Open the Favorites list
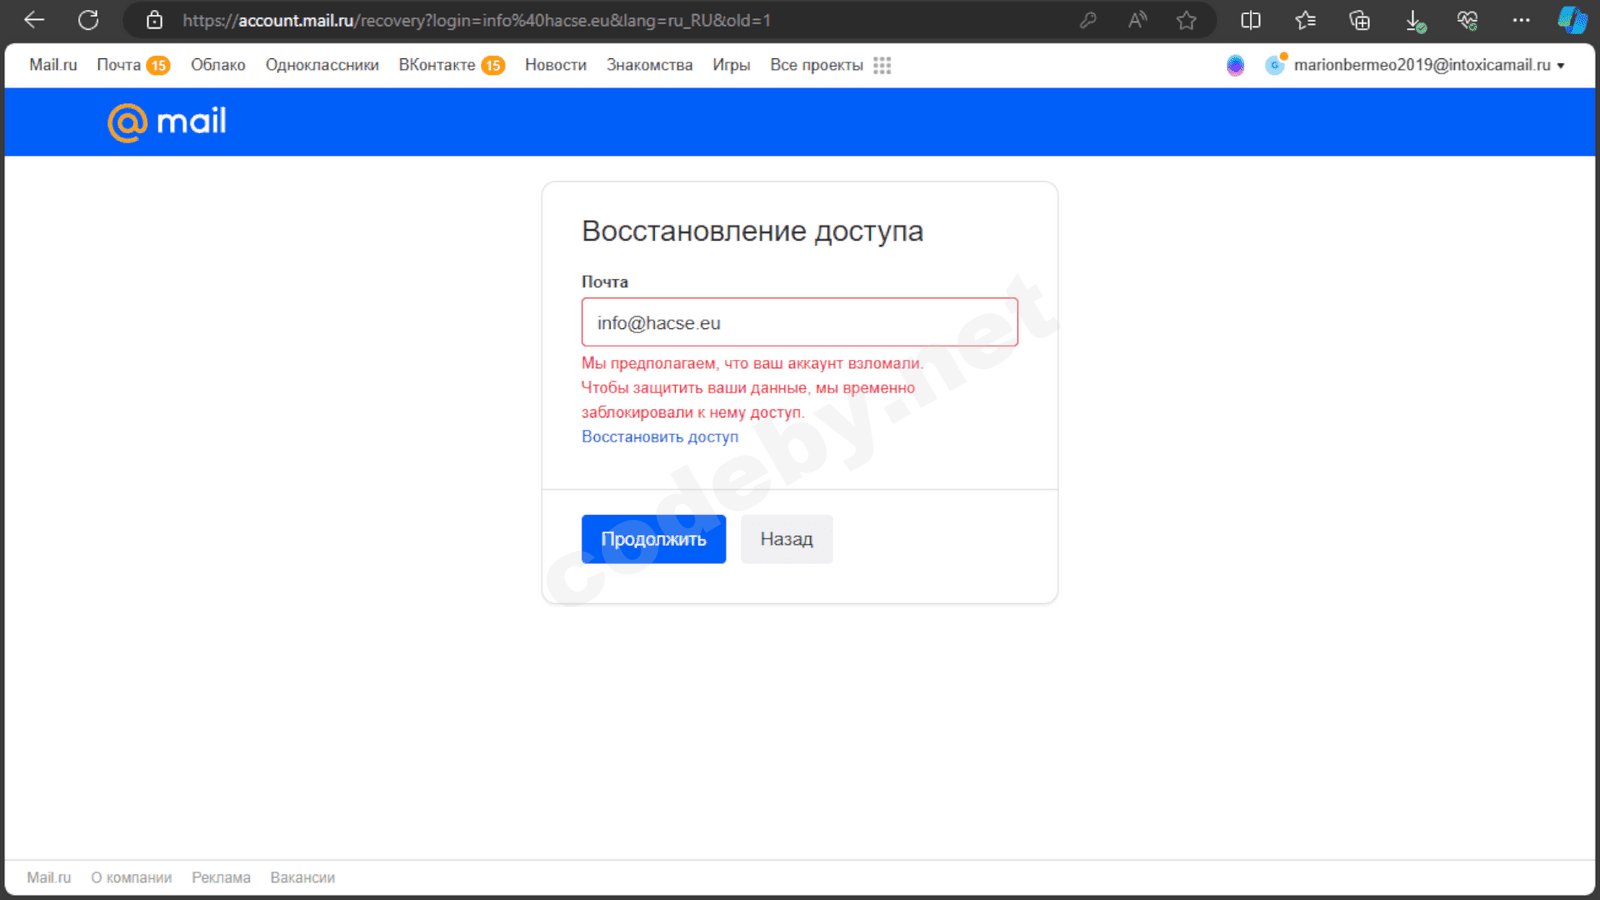Viewport: 1600px width, 900px height. coord(1304,20)
